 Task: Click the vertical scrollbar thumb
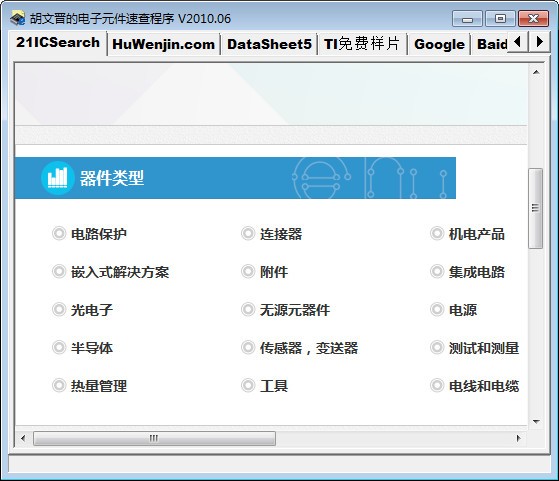coord(535,208)
